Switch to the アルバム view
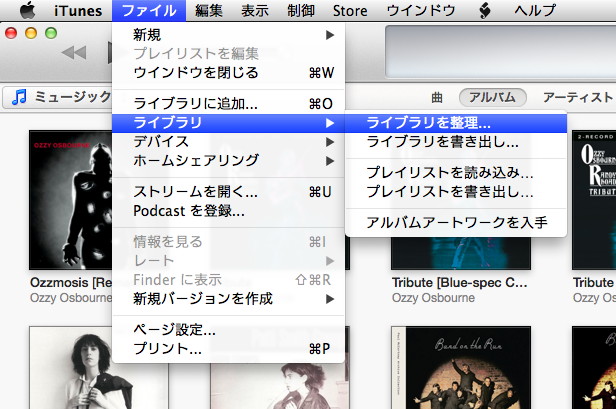Screen dimensions: 616x409 (x=493, y=97)
